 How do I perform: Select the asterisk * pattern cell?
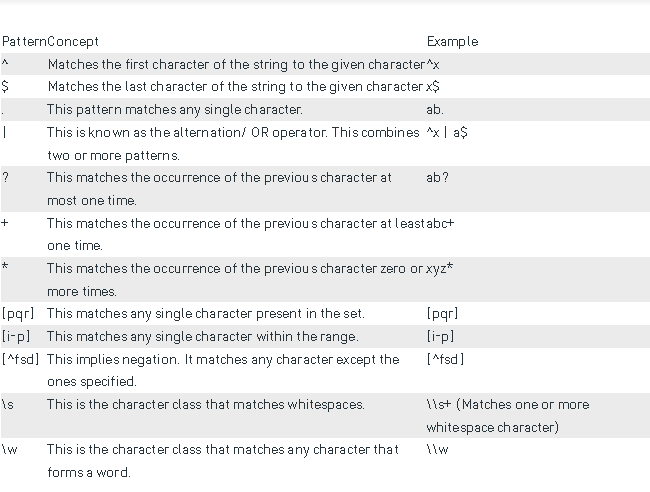point(5,267)
